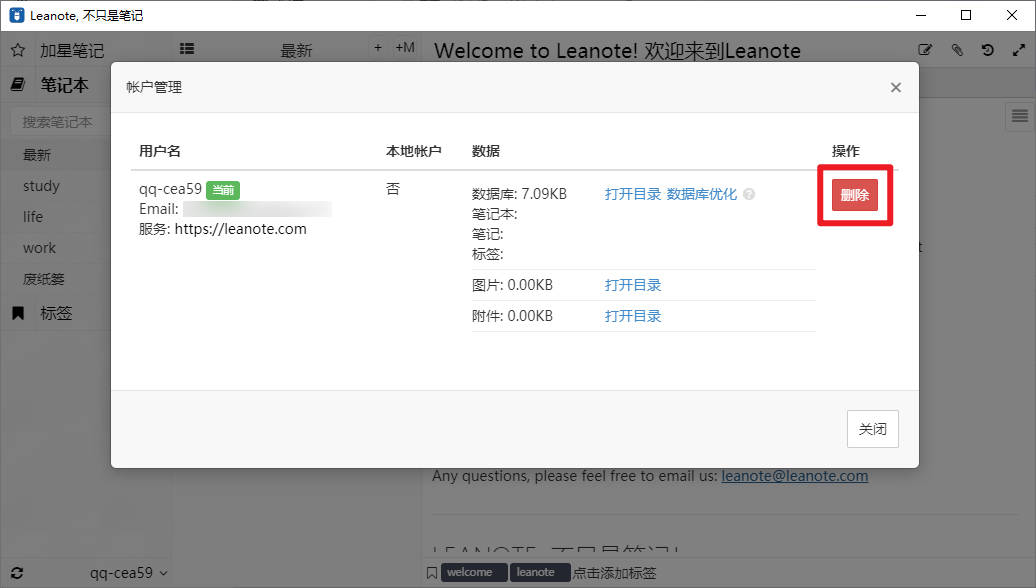
Task: Click the note title Welcome to Leanote
Action: pyautogui.click(x=617, y=51)
